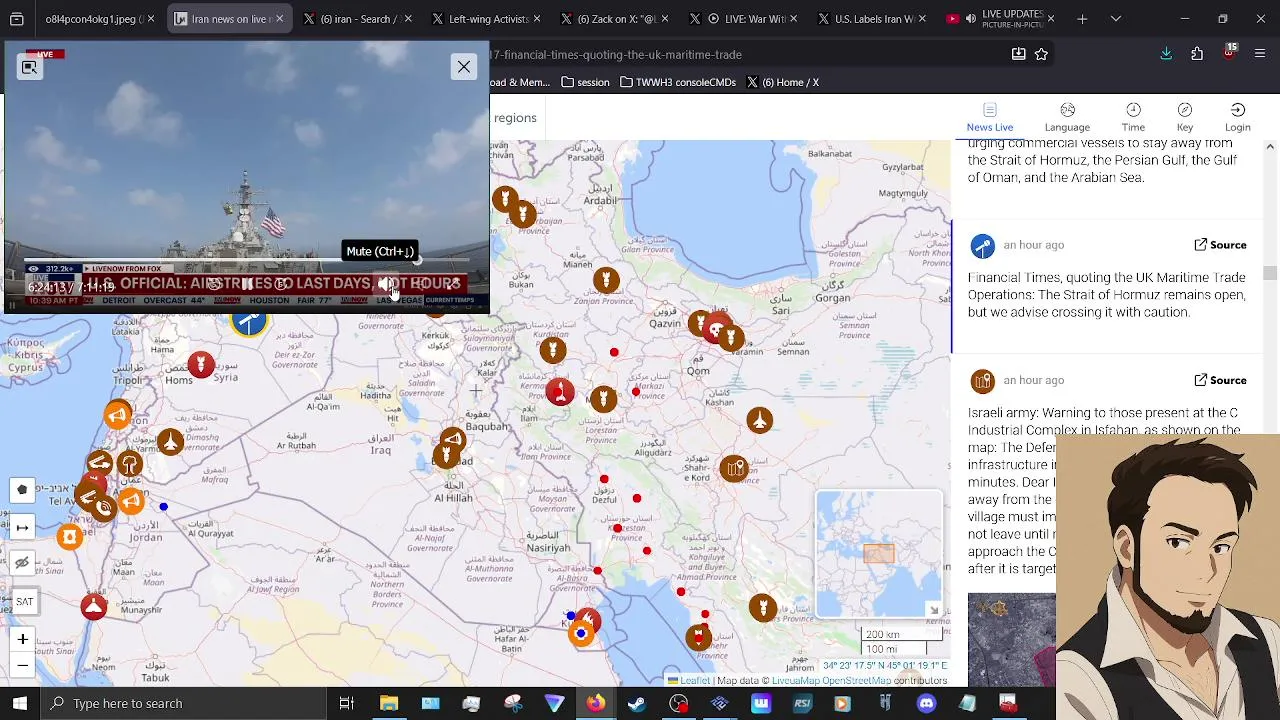The height and width of the screenshot is (720, 1280).
Task: Open the Language selector
Action: pos(1067,117)
